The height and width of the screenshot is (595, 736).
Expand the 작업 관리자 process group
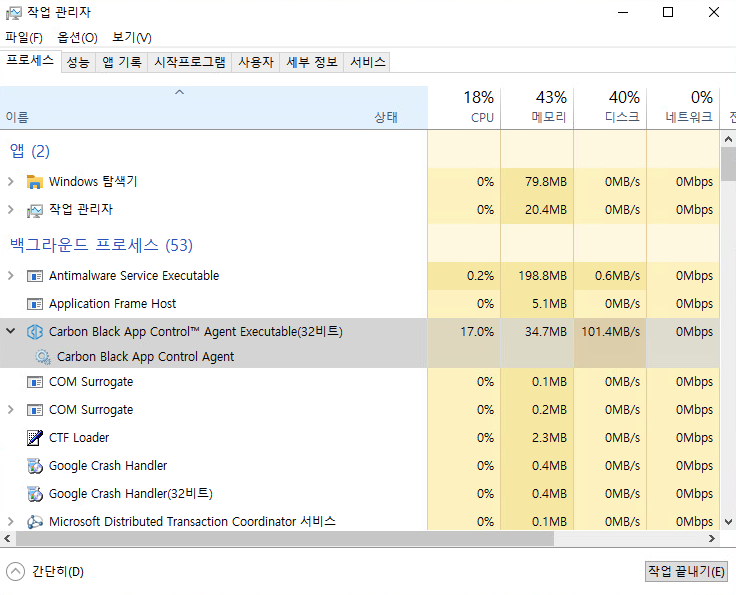pos(11,210)
